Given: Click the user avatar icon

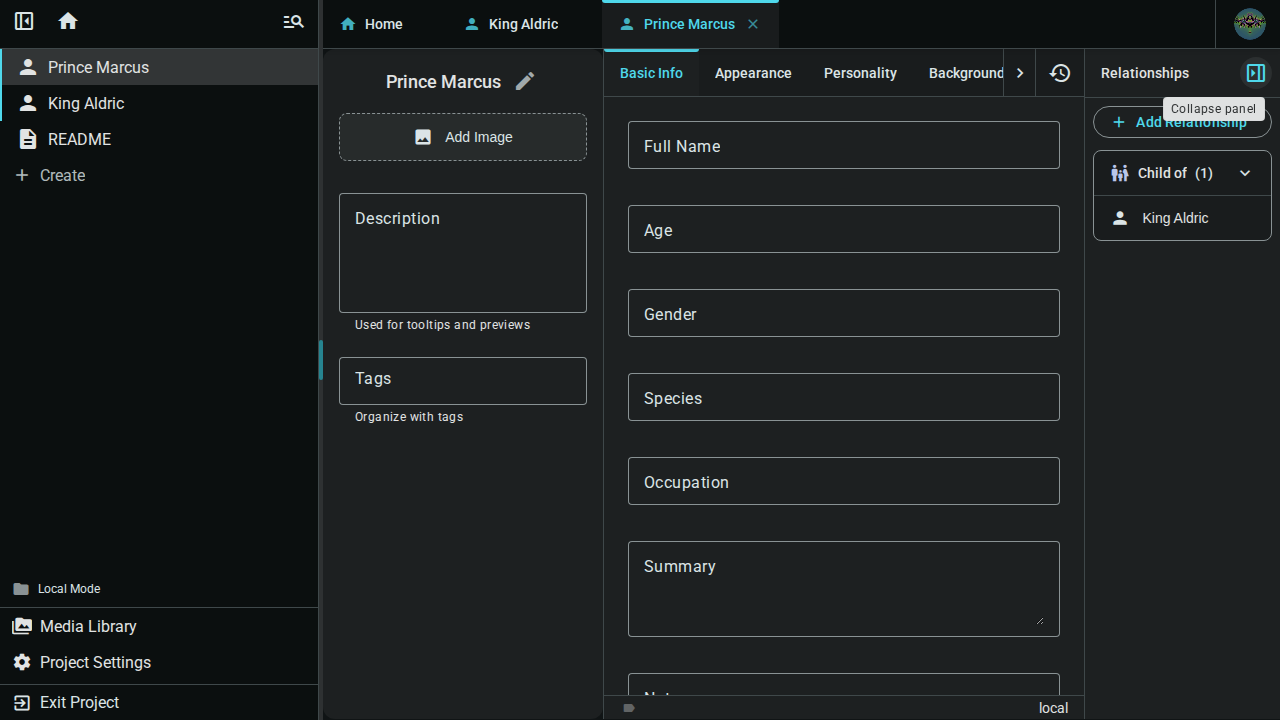Looking at the screenshot, I should (1249, 24).
